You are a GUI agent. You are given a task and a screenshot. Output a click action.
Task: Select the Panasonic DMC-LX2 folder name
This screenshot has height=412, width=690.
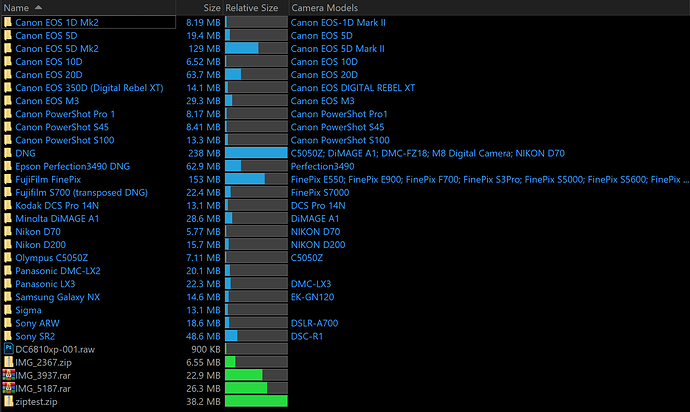(x=58, y=271)
